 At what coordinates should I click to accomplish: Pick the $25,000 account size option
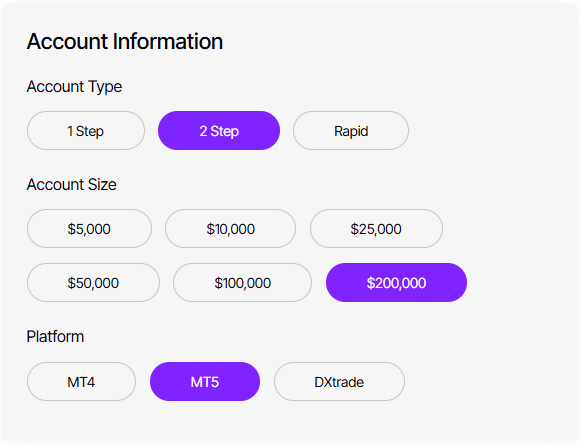tap(376, 229)
